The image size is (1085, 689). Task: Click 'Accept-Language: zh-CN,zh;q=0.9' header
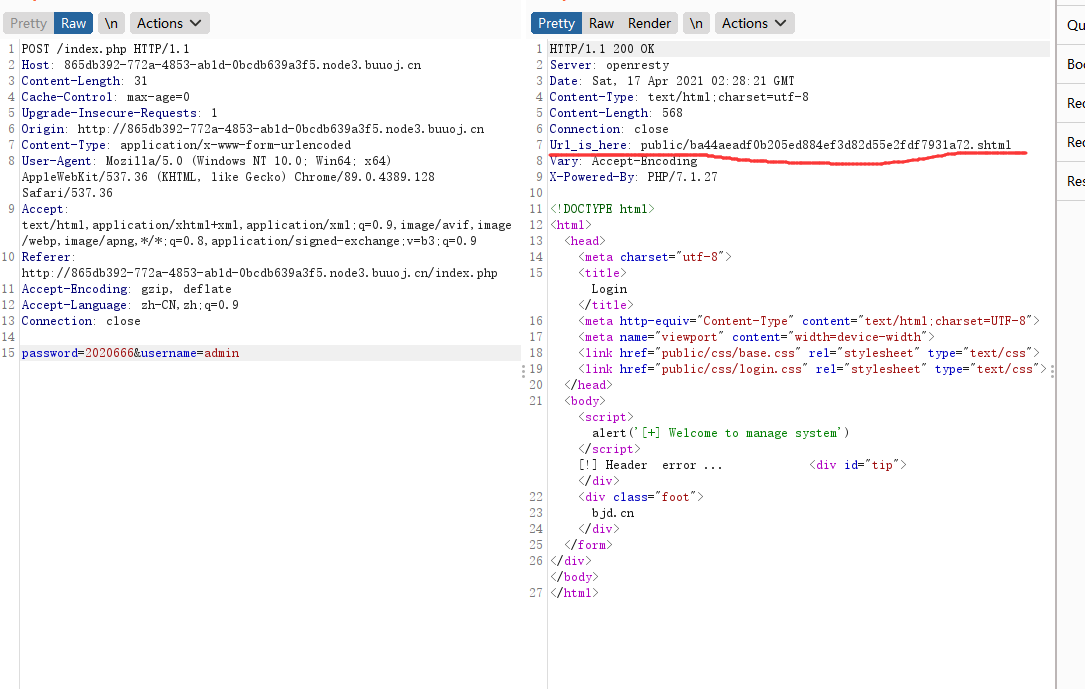point(130,304)
